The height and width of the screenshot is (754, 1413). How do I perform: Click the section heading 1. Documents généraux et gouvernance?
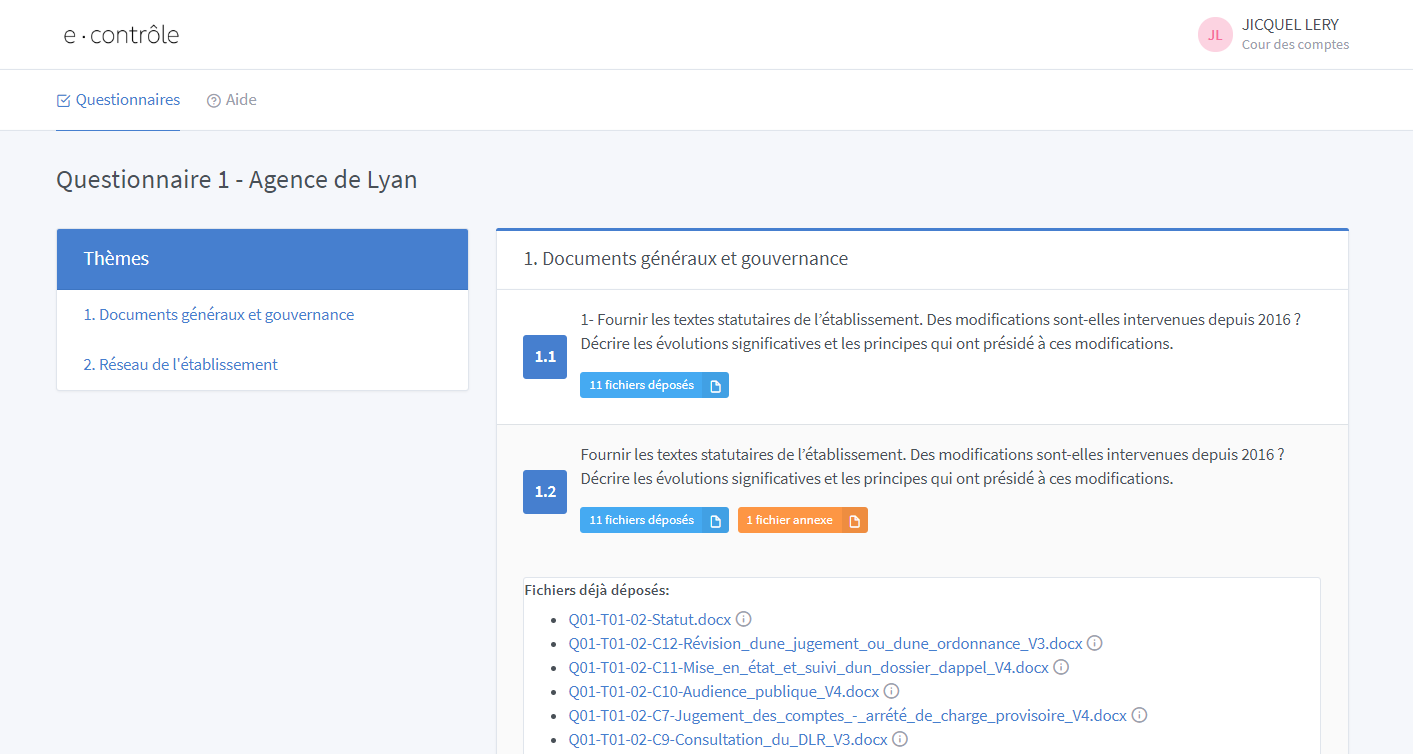[686, 259]
